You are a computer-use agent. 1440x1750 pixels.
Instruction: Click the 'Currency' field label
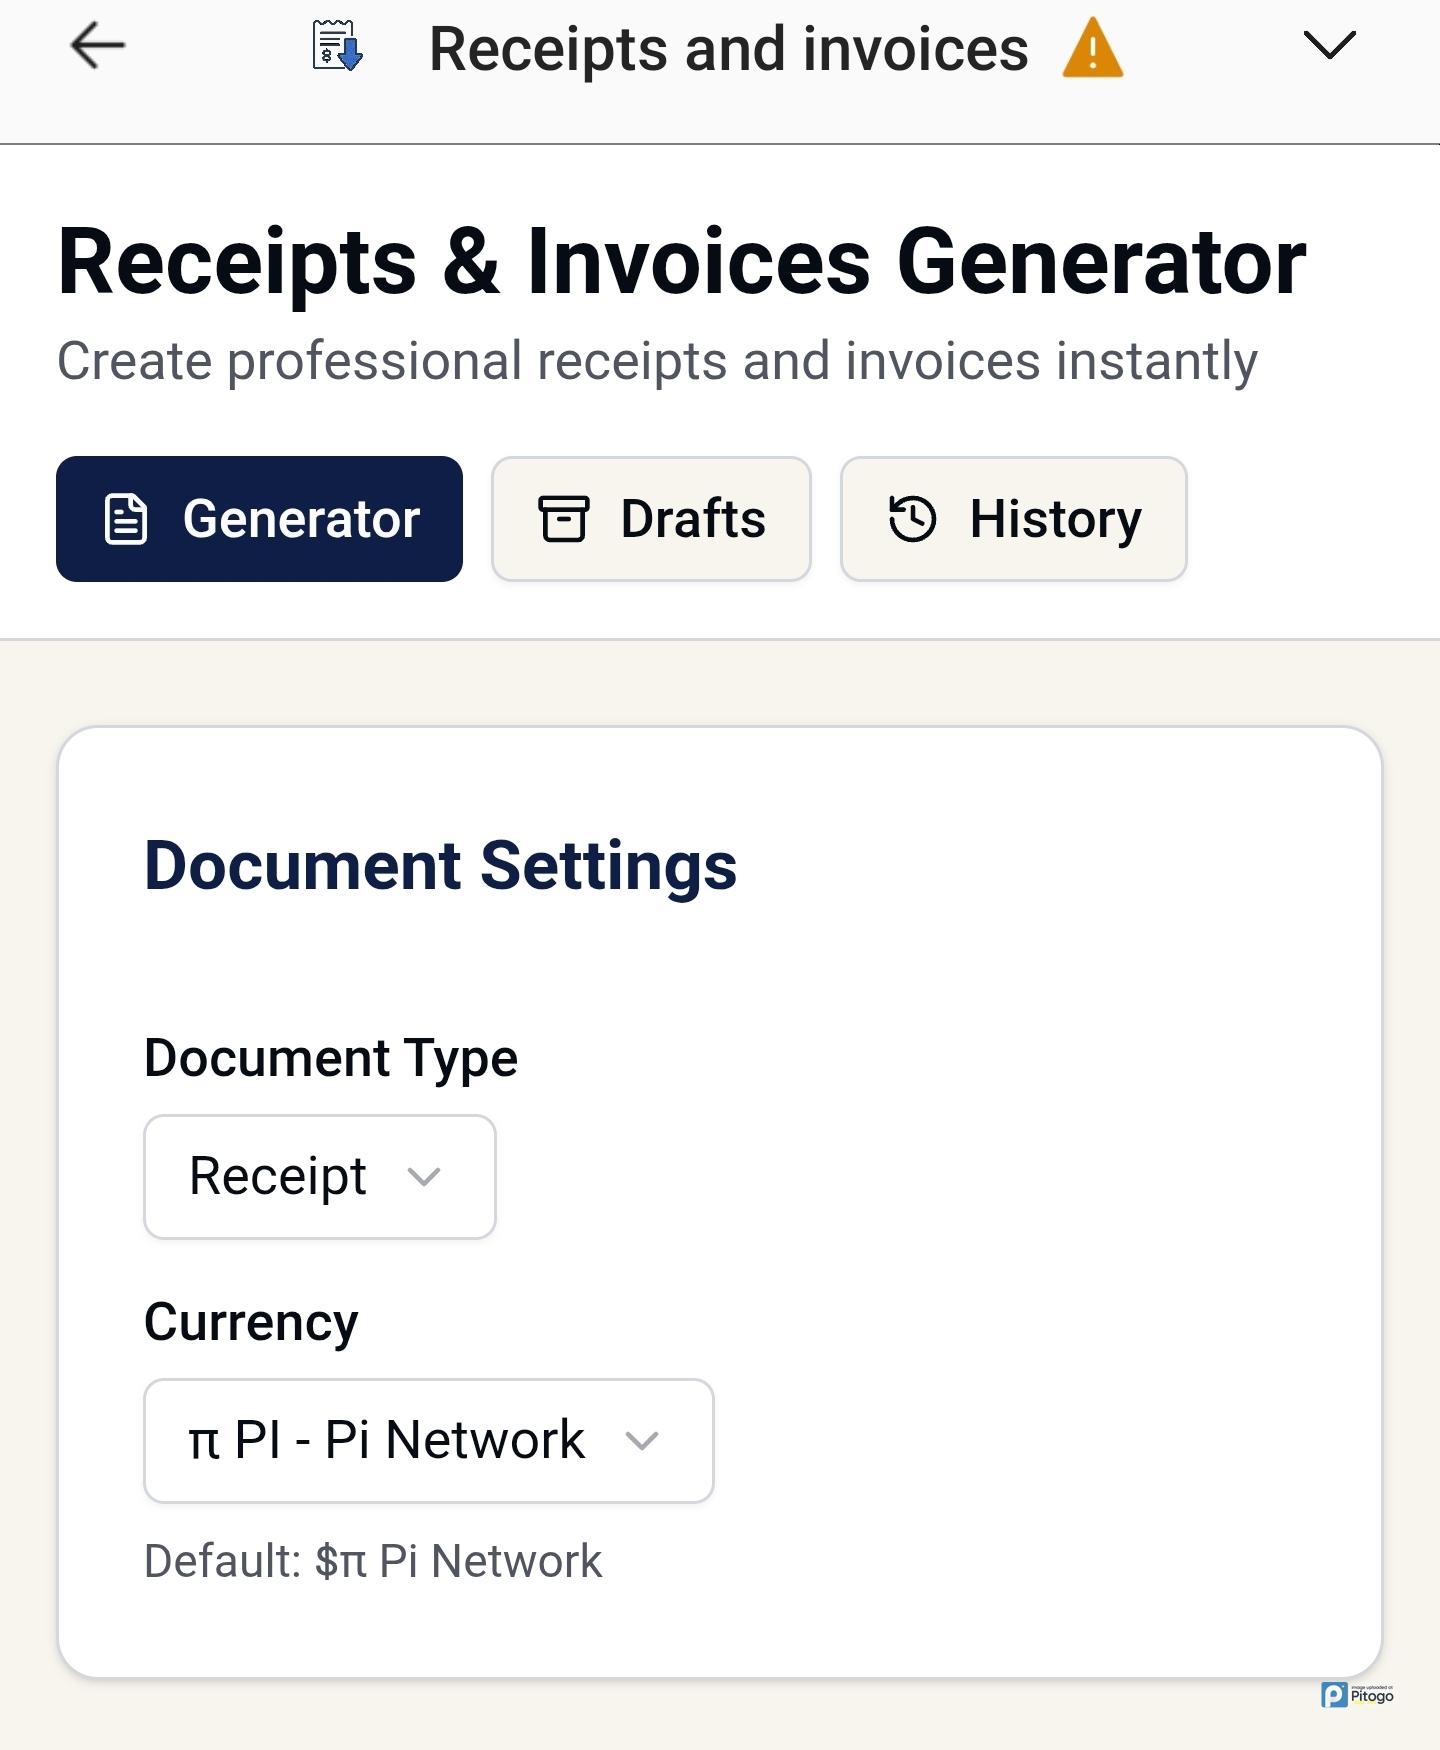251,1322
